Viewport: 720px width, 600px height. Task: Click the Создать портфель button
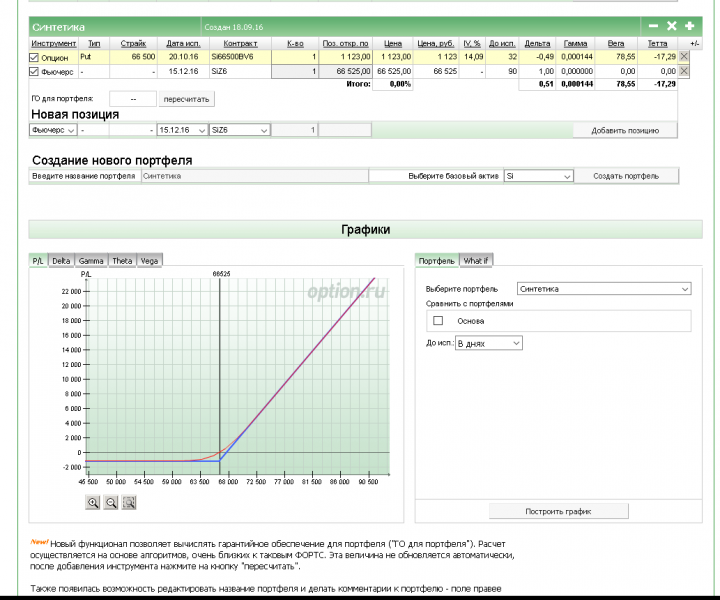(x=626, y=176)
